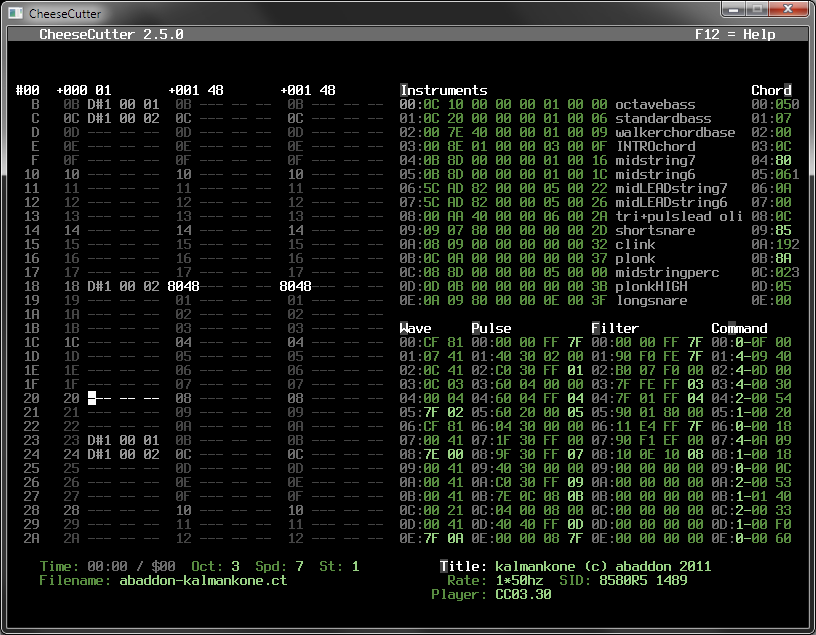Focus the Instruments table header

pos(443,90)
